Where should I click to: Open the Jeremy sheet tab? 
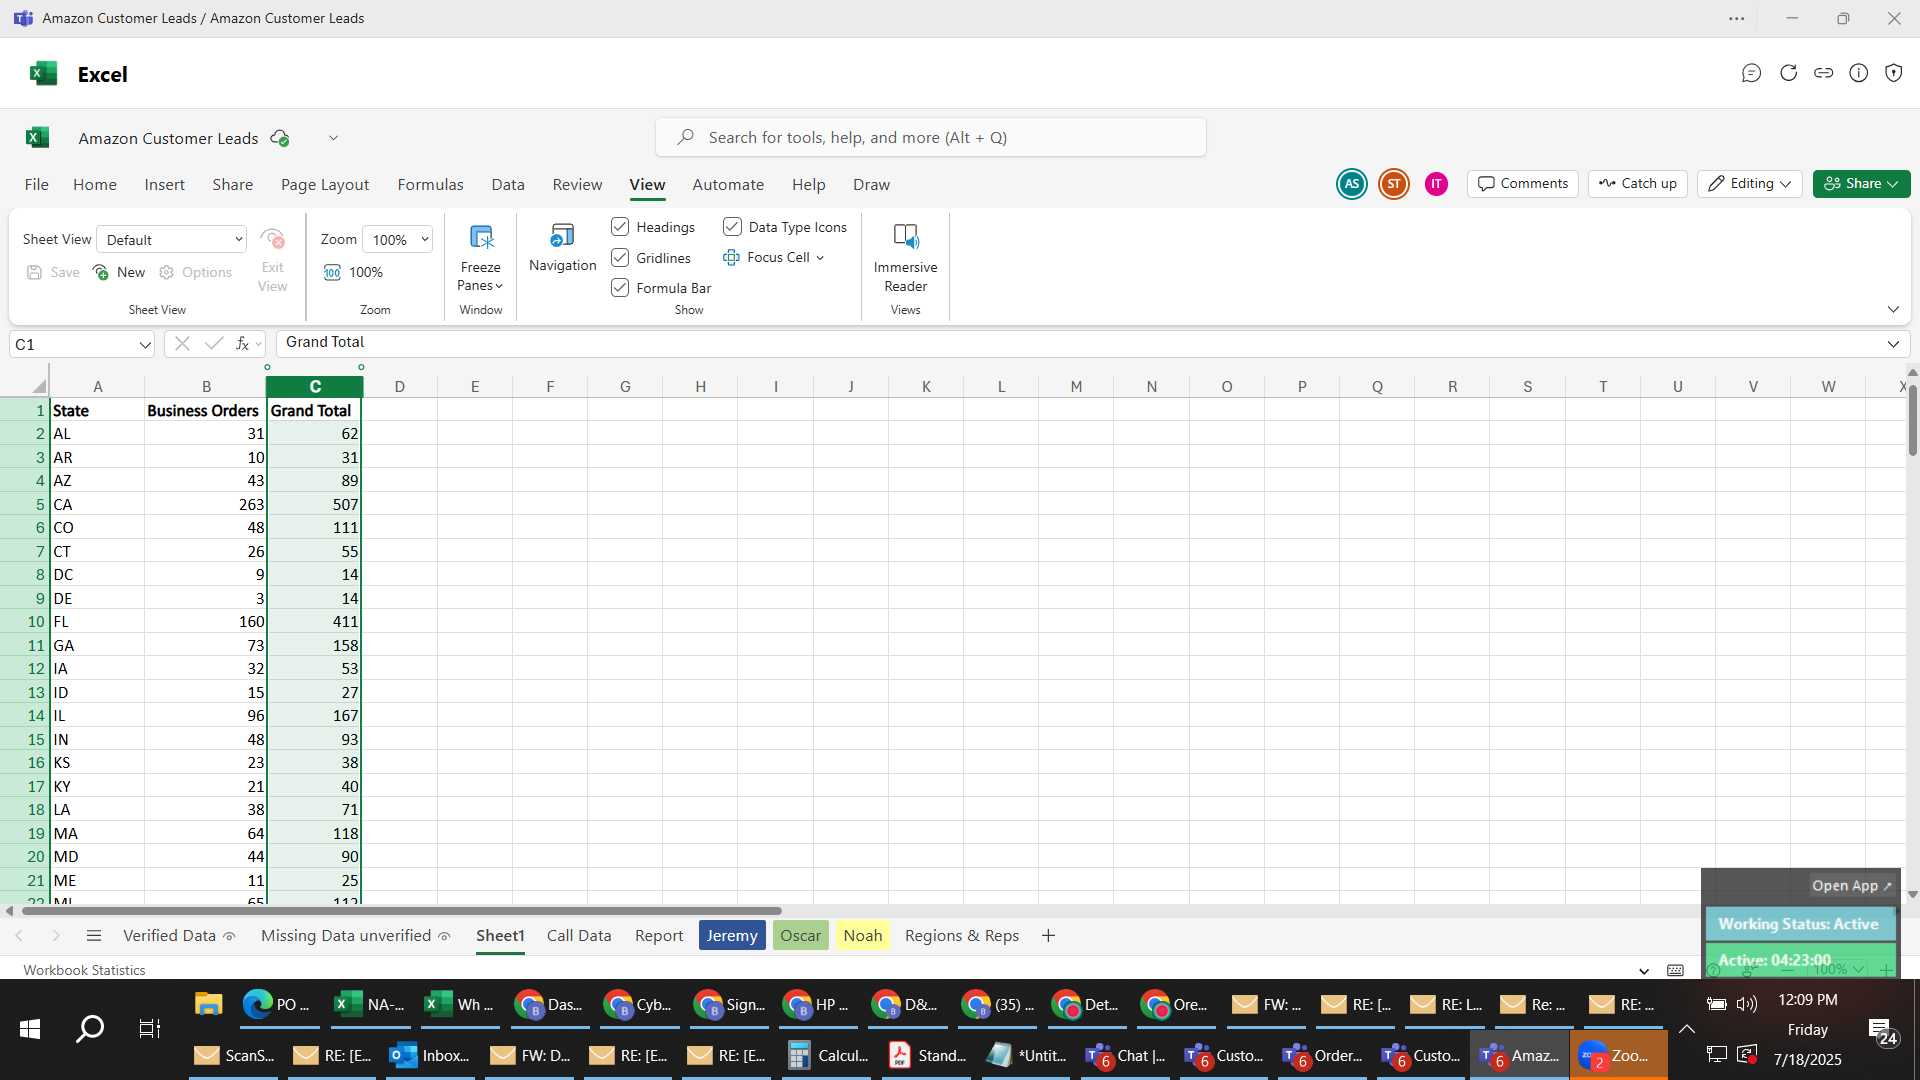tap(732, 935)
